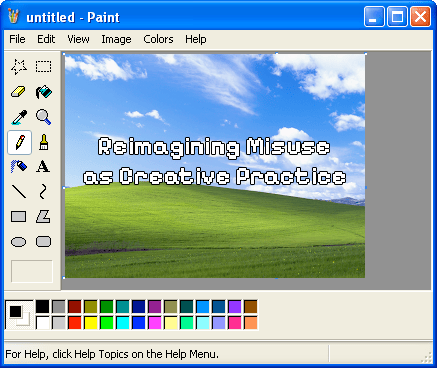Select the Free-Form Select star tool
This screenshot has height=368, width=437.
[x=19, y=67]
